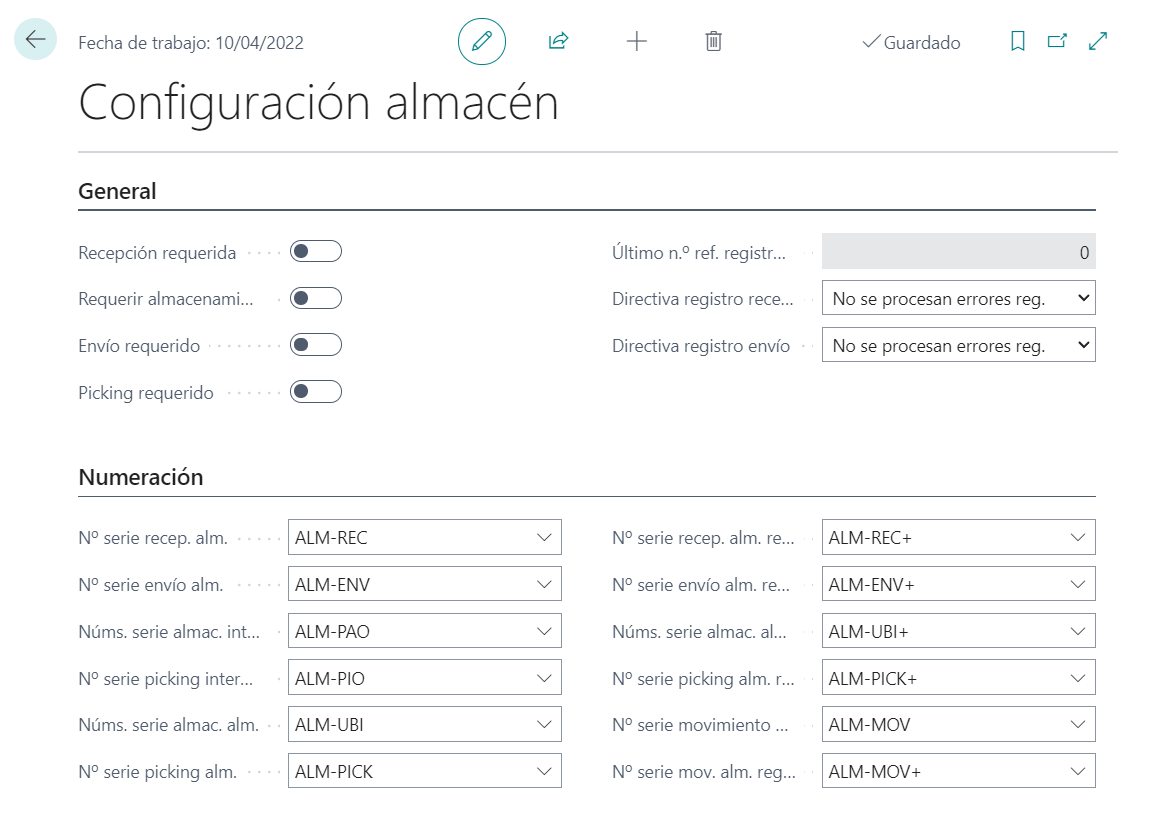Enable the Recepción requerida toggle

click(x=317, y=251)
